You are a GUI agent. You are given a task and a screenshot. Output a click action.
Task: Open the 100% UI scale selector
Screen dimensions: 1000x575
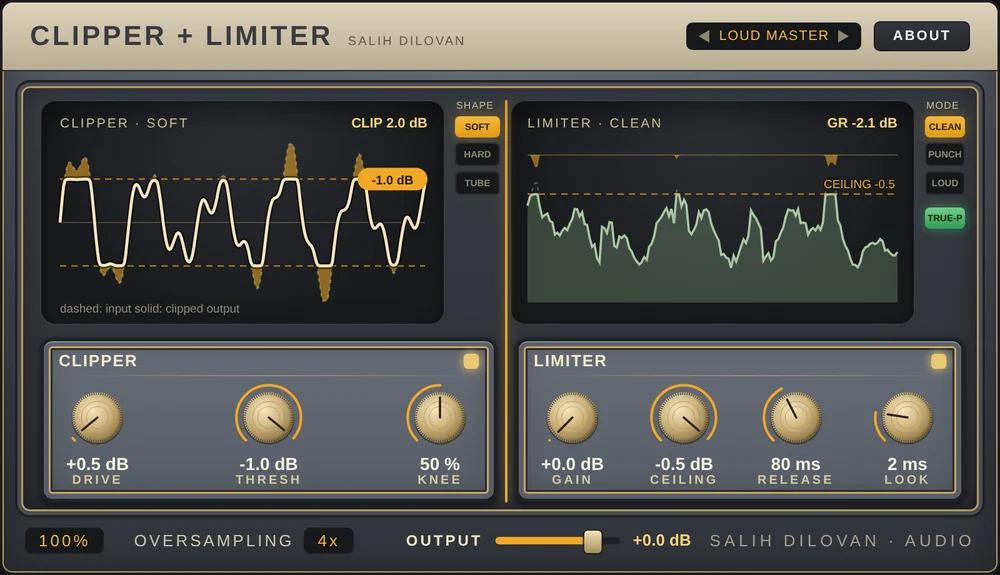(64, 541)
